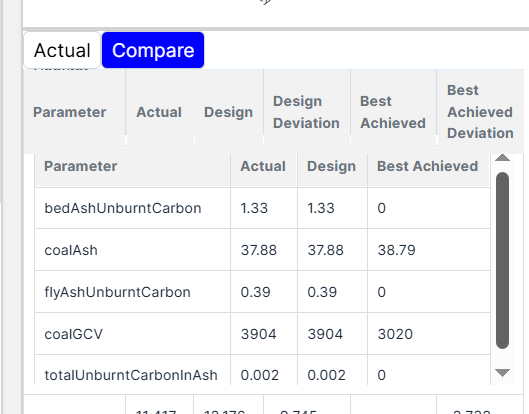Click the scrollbar up arrow

(502, 158)
